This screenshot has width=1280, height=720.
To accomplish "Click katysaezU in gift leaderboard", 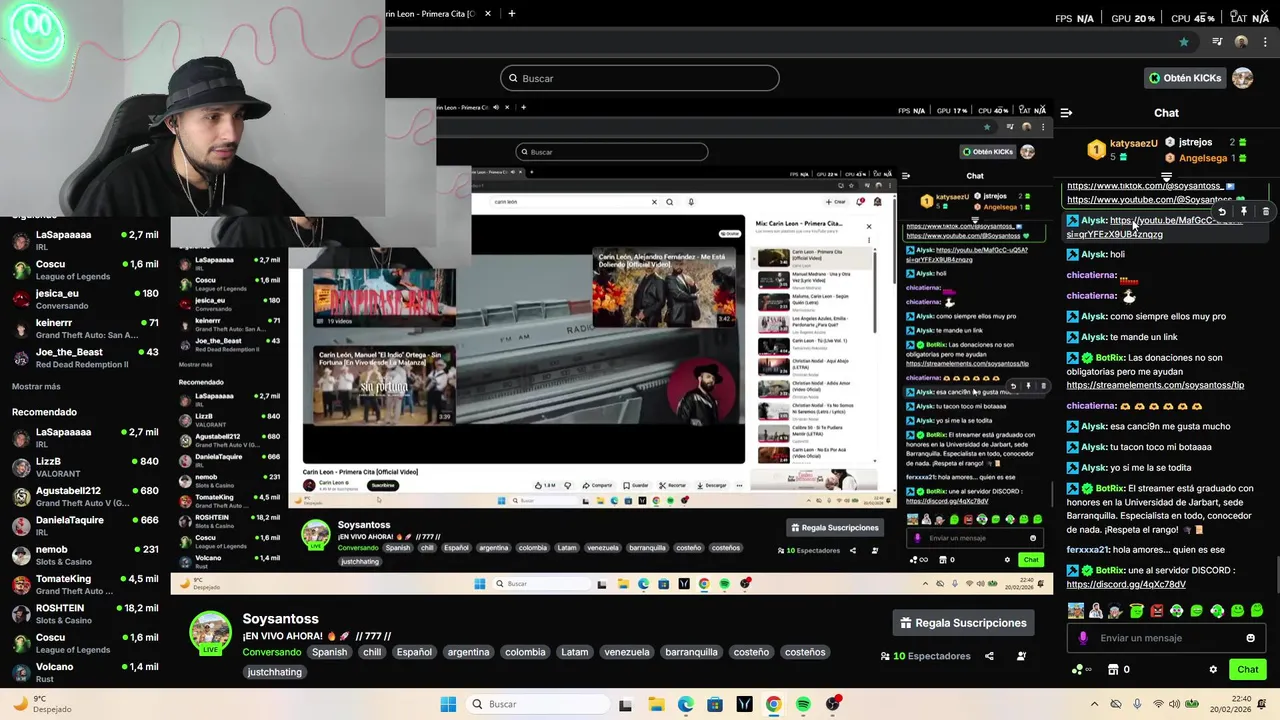I will (1133, 143).
